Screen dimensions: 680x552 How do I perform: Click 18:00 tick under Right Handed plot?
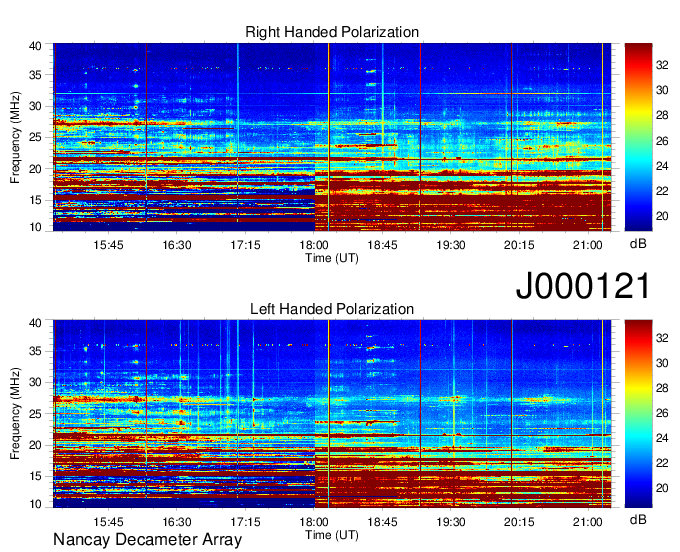click(x=314, y=245)
